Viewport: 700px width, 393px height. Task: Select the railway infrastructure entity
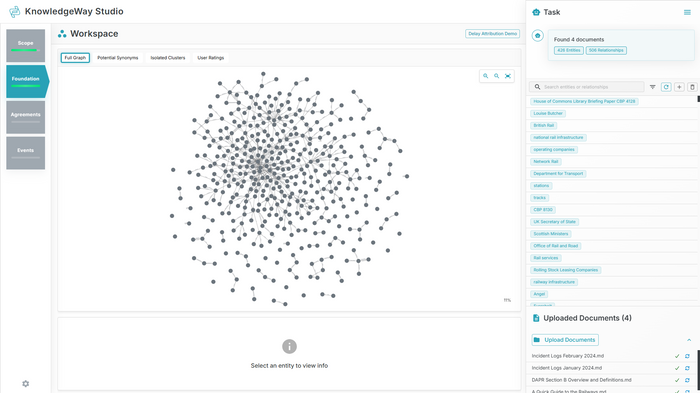pyautogui.click(x=554, y=282)
